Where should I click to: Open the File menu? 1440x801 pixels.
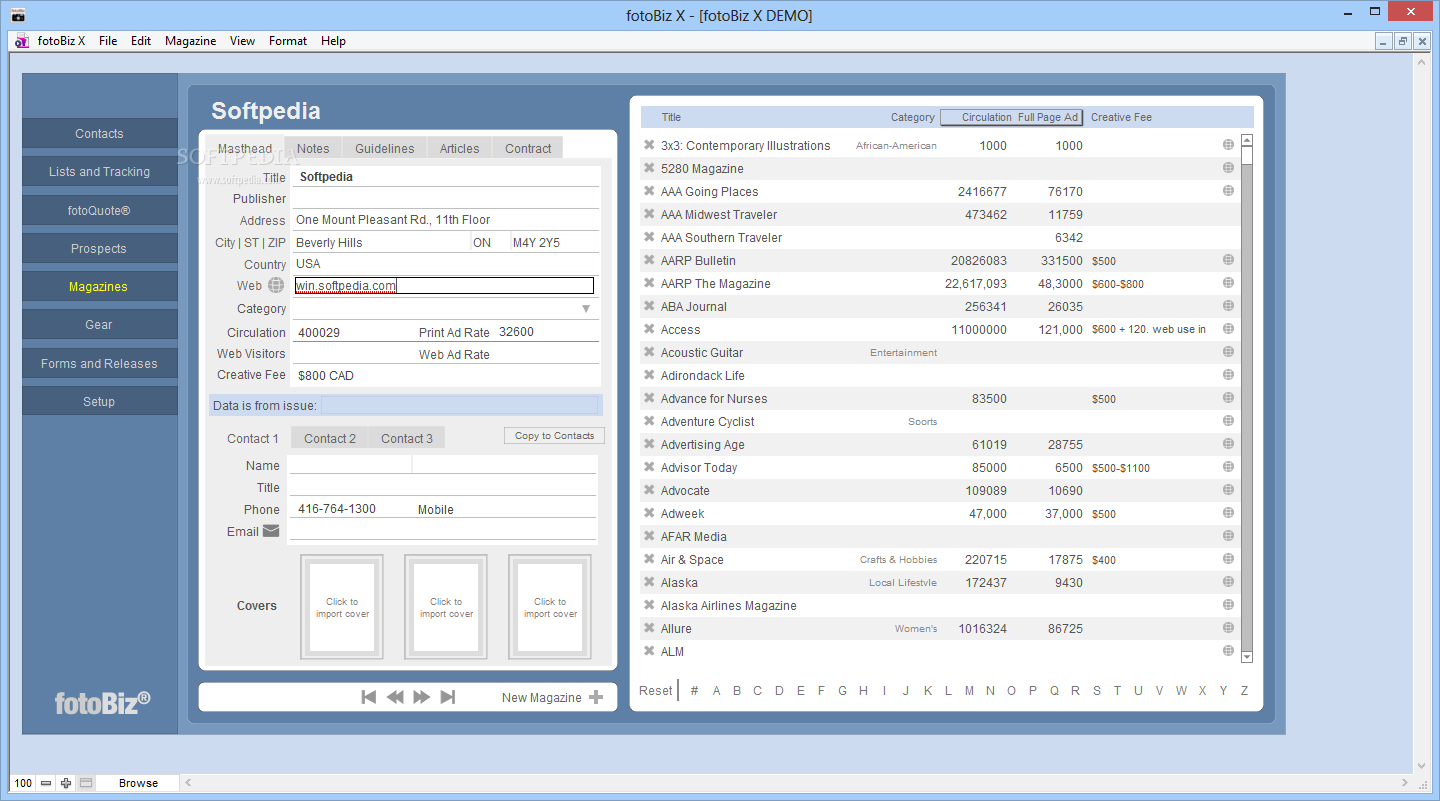point(108,41)
